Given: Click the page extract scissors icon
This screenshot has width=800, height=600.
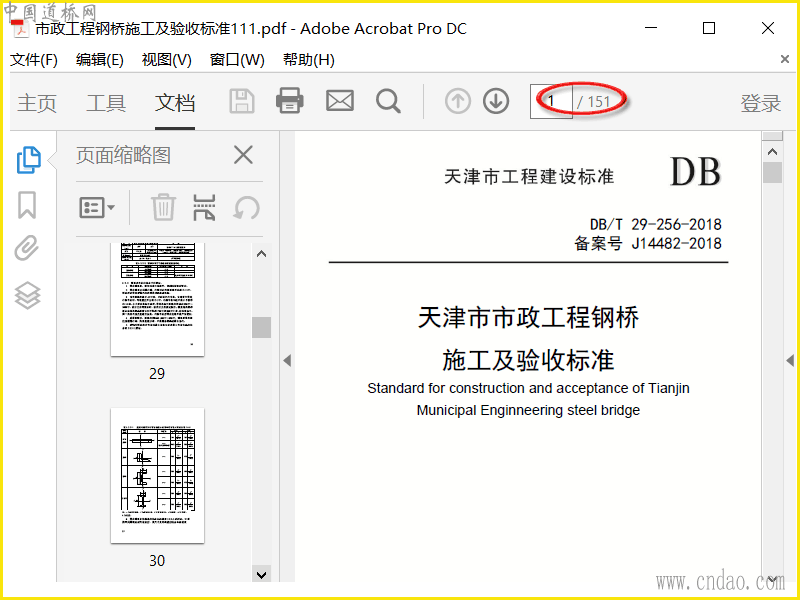Looking at the screenshot, I should 204,208.
